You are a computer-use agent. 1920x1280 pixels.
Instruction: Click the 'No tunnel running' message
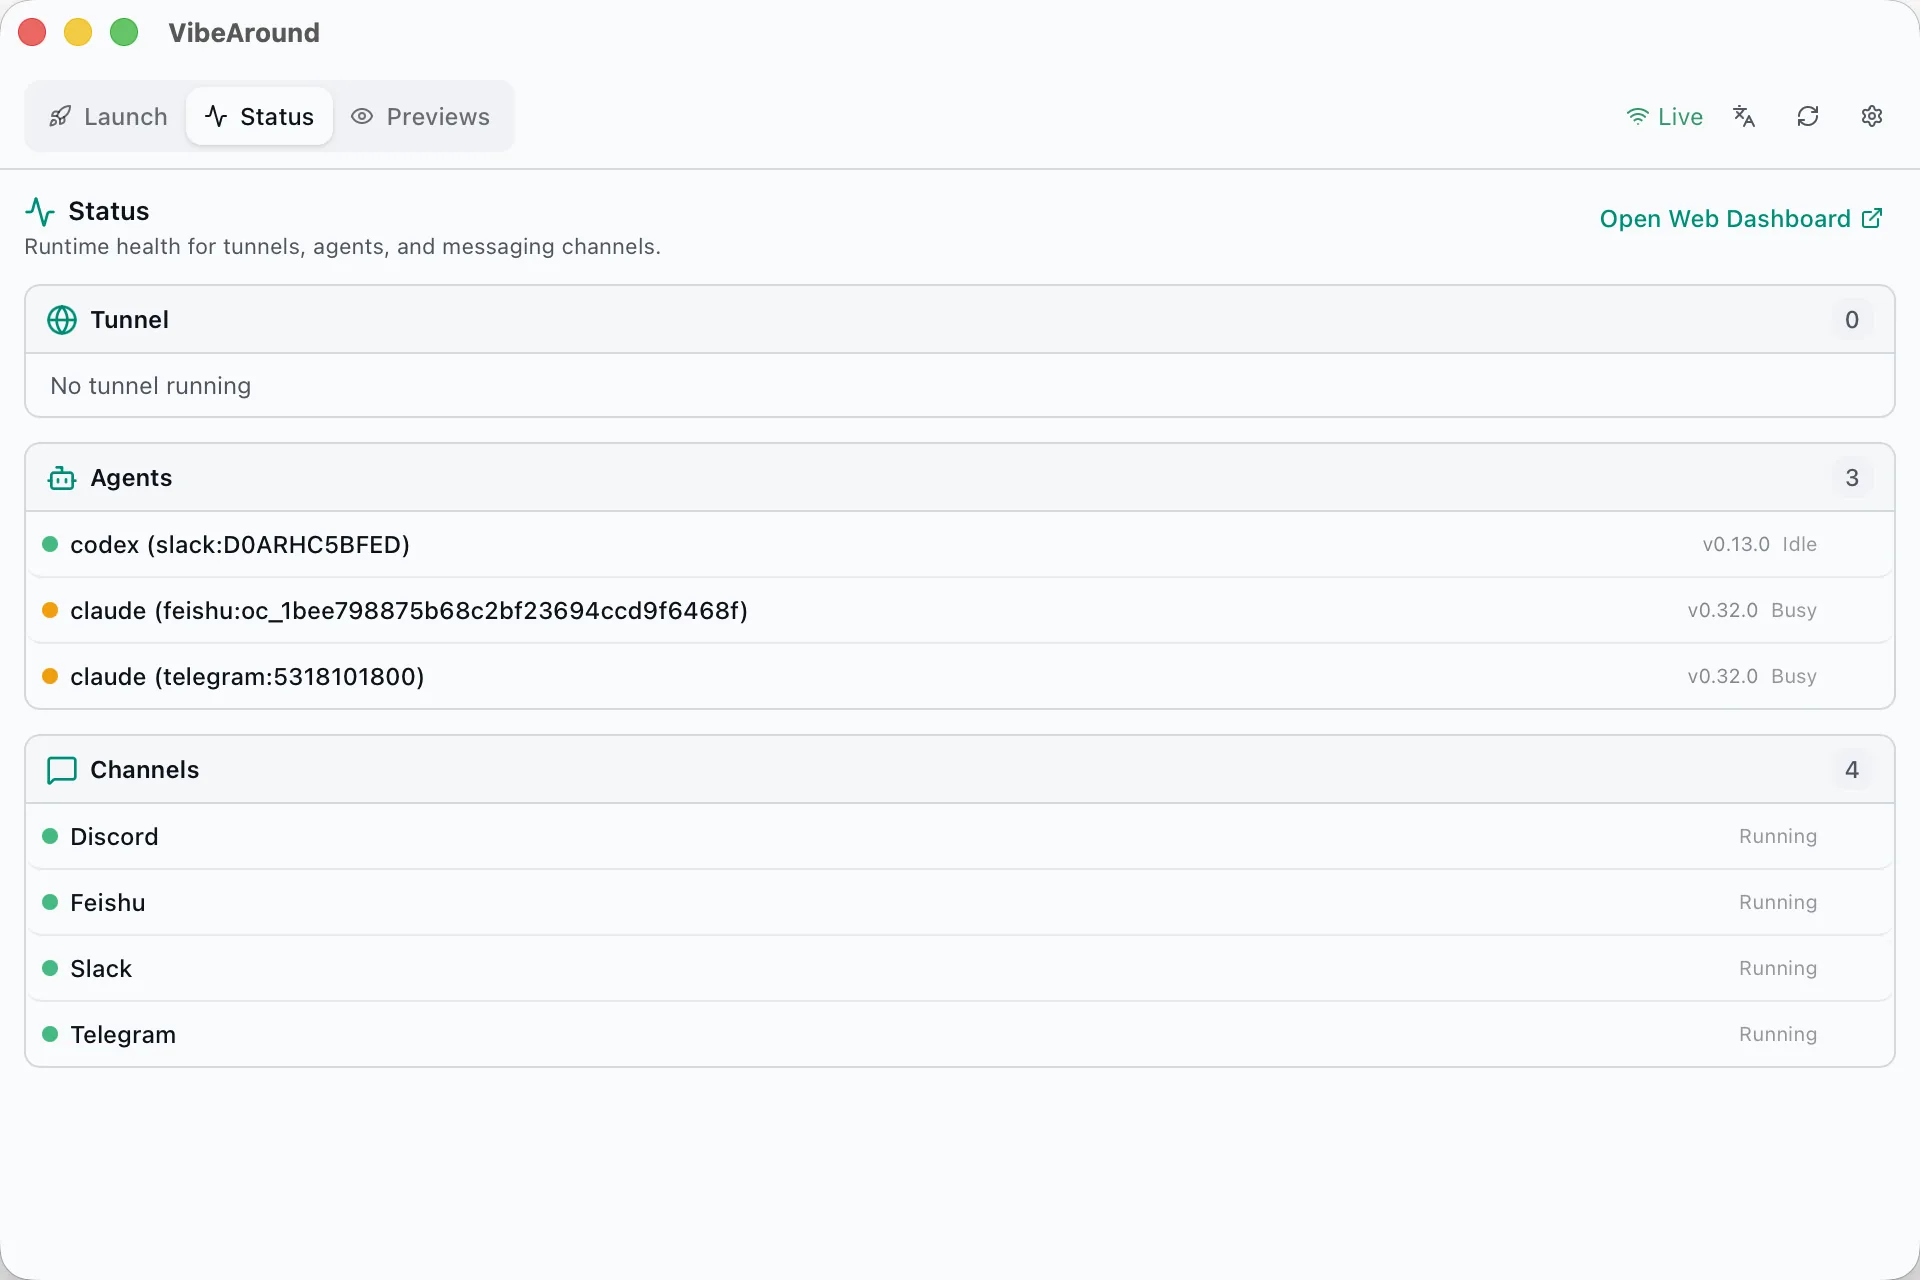click(x=151, y=386)
